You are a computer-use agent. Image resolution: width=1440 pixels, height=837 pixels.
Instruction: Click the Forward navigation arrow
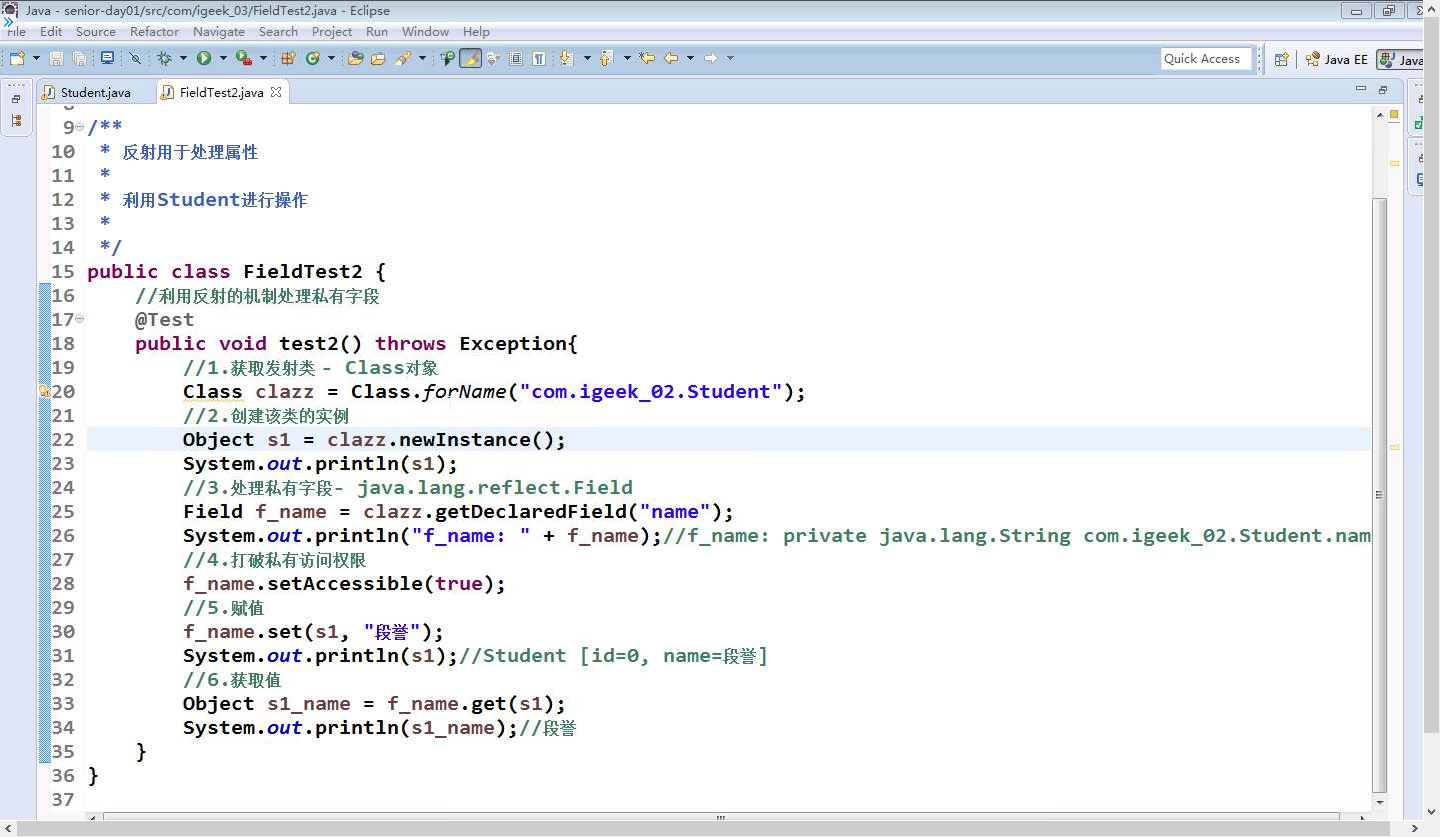710,58
